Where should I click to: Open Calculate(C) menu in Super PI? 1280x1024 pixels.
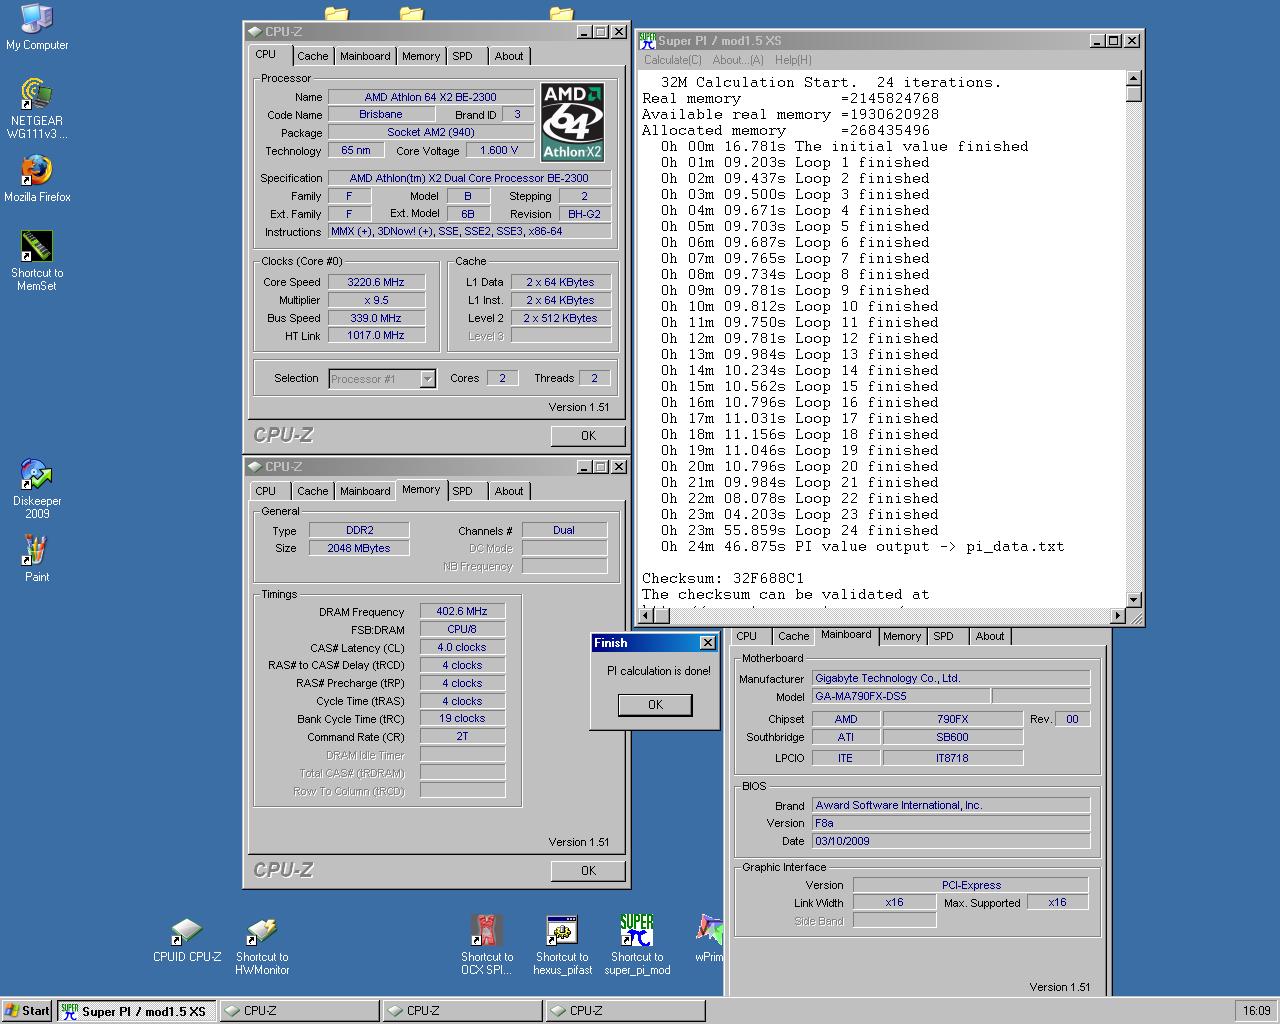click(673, 60)
